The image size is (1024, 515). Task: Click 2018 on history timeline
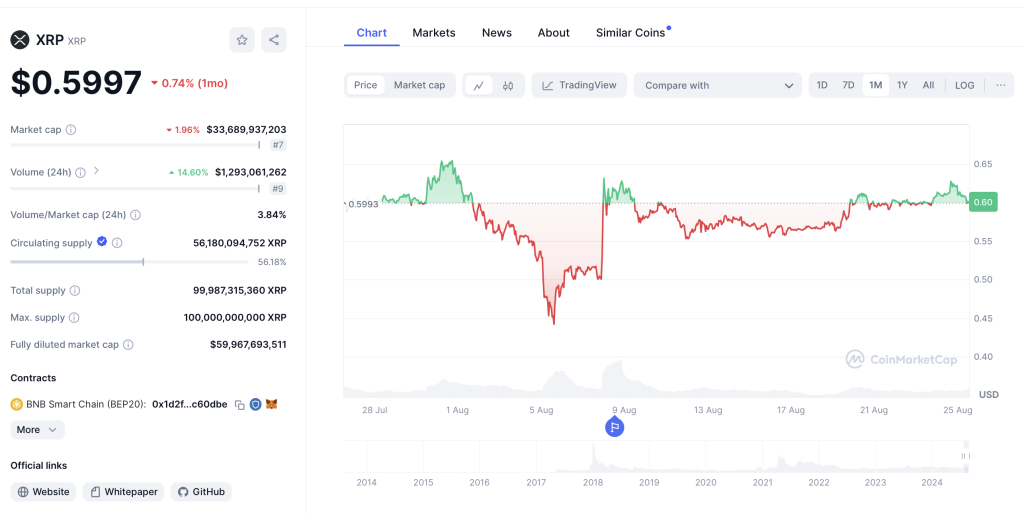[593, 482]
